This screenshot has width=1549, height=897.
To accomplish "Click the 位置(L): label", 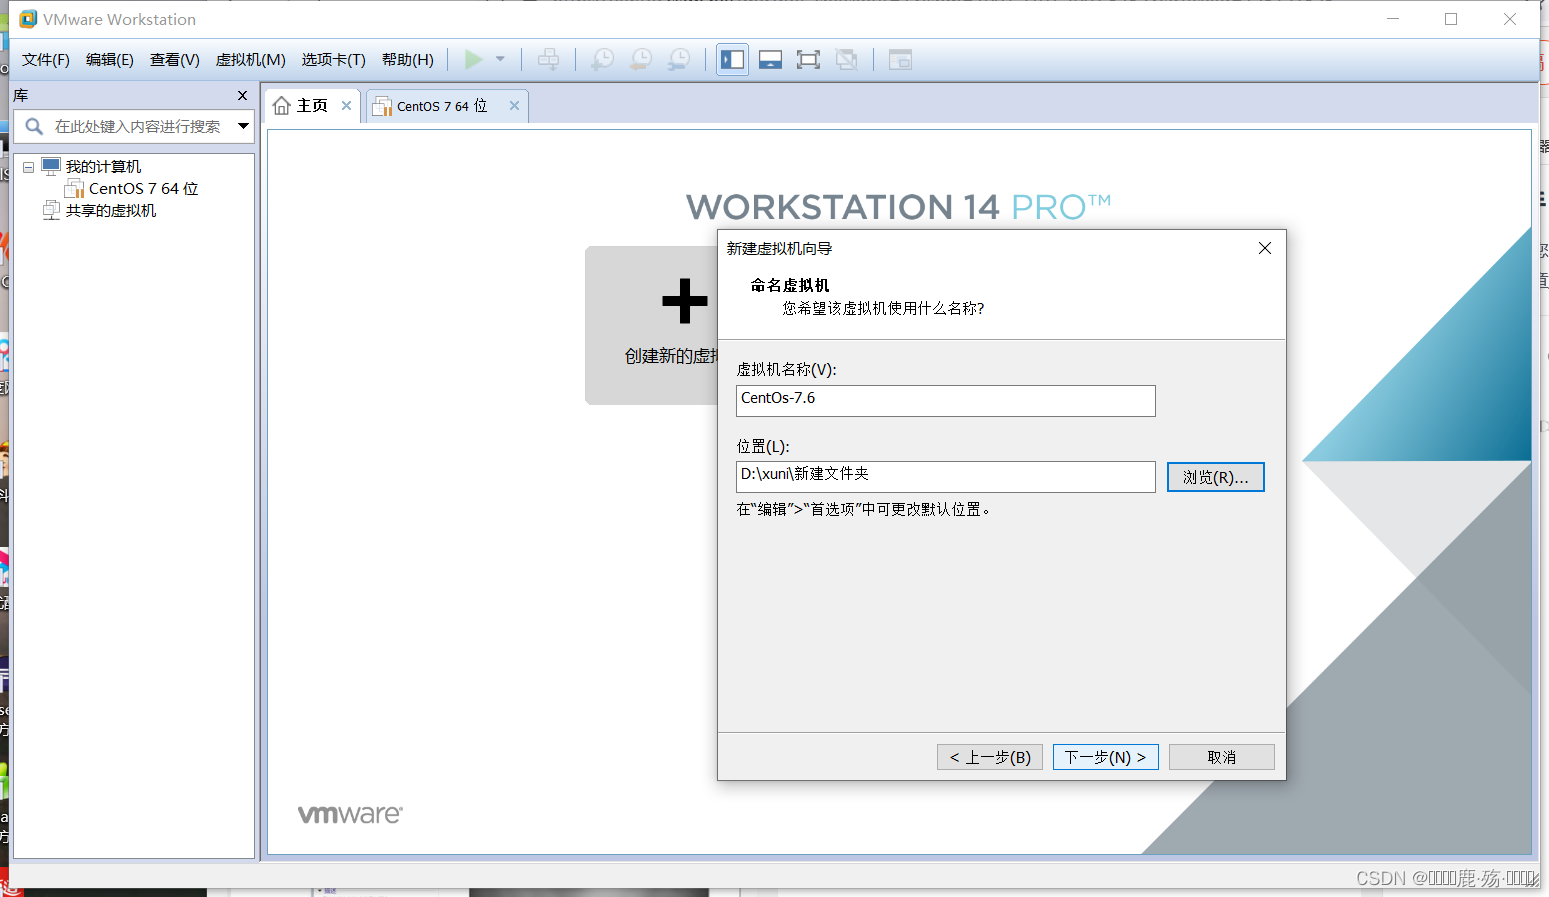I will point(763,446).
